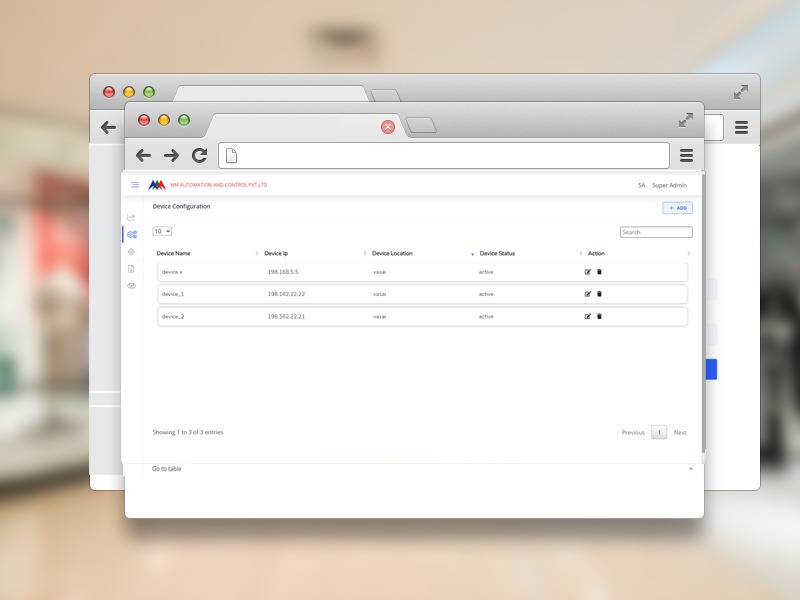Open the analytics chart sidebar icon

click(131, 218)
